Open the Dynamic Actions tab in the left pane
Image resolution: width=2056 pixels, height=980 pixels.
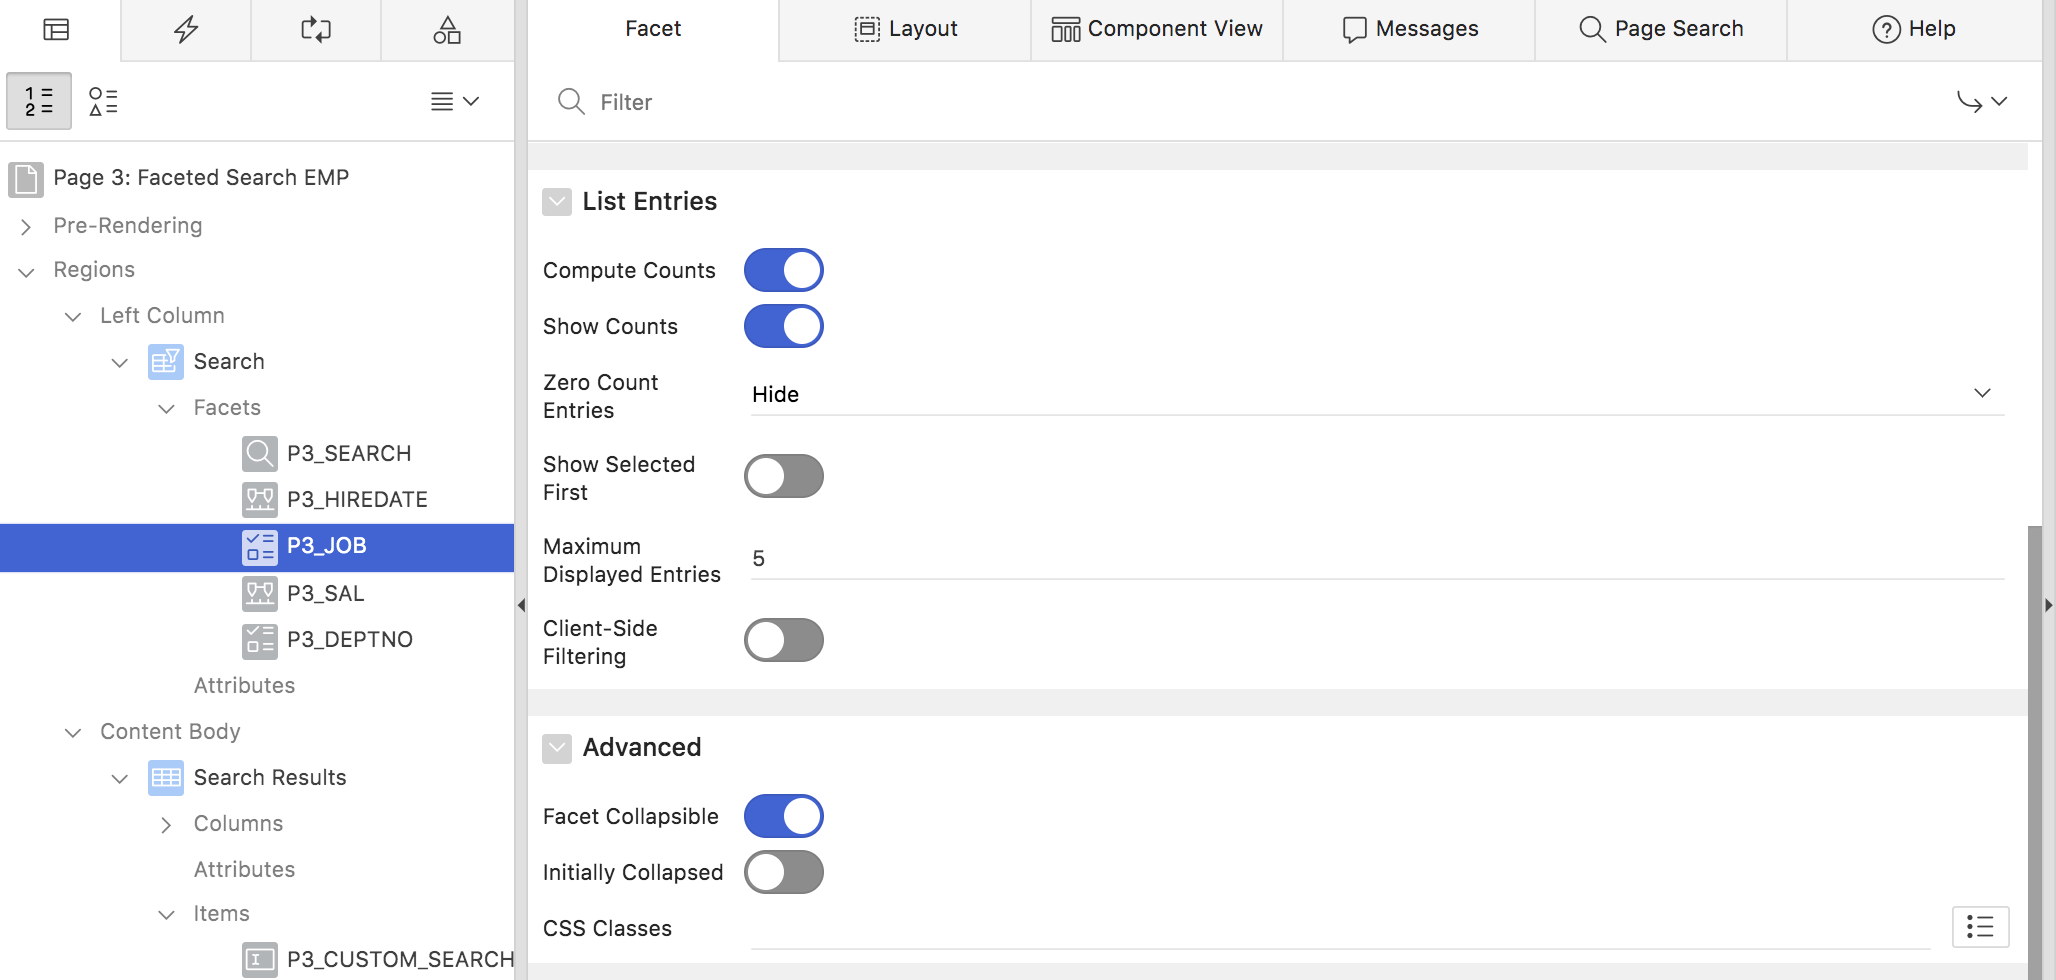(x=185, y=29)
